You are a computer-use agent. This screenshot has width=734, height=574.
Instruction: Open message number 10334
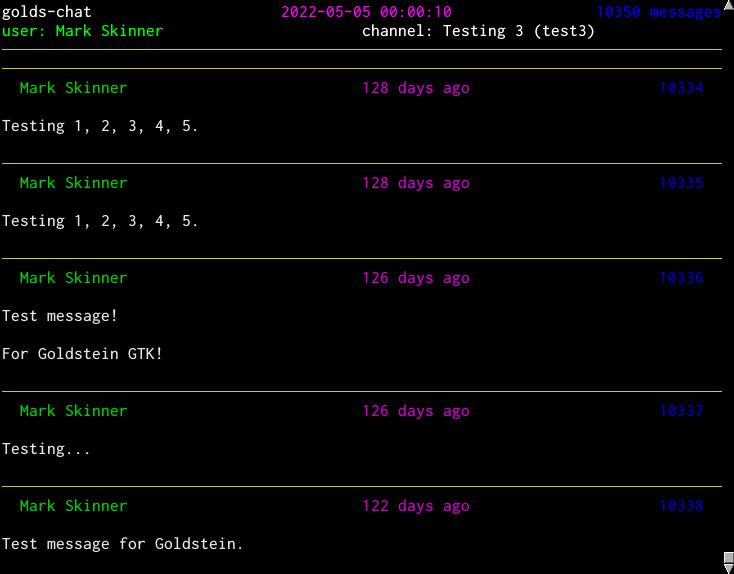pos(681,88)
